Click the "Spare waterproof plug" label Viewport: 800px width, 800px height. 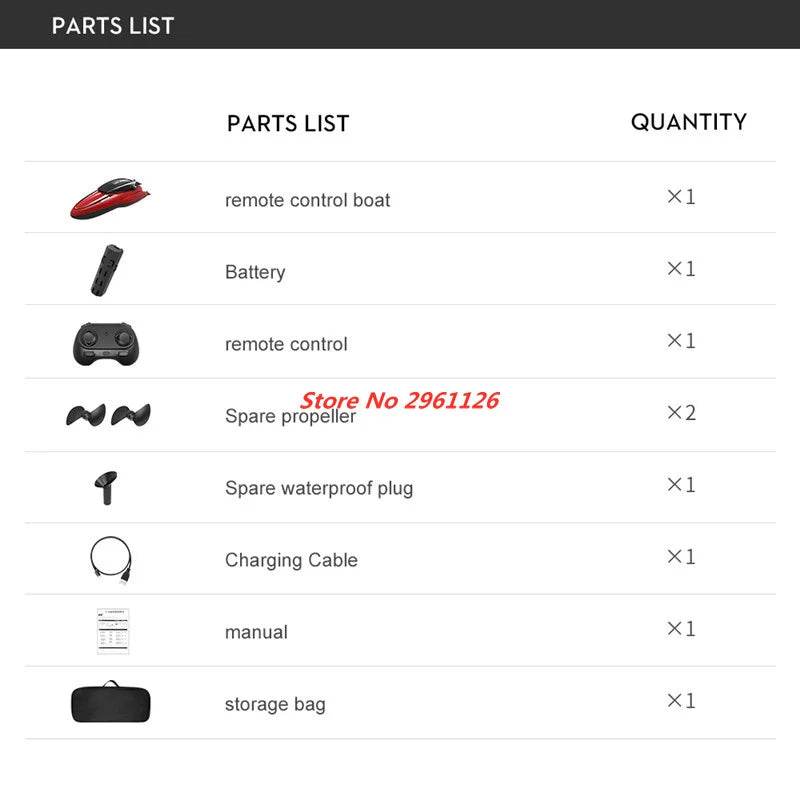(318, 488)
